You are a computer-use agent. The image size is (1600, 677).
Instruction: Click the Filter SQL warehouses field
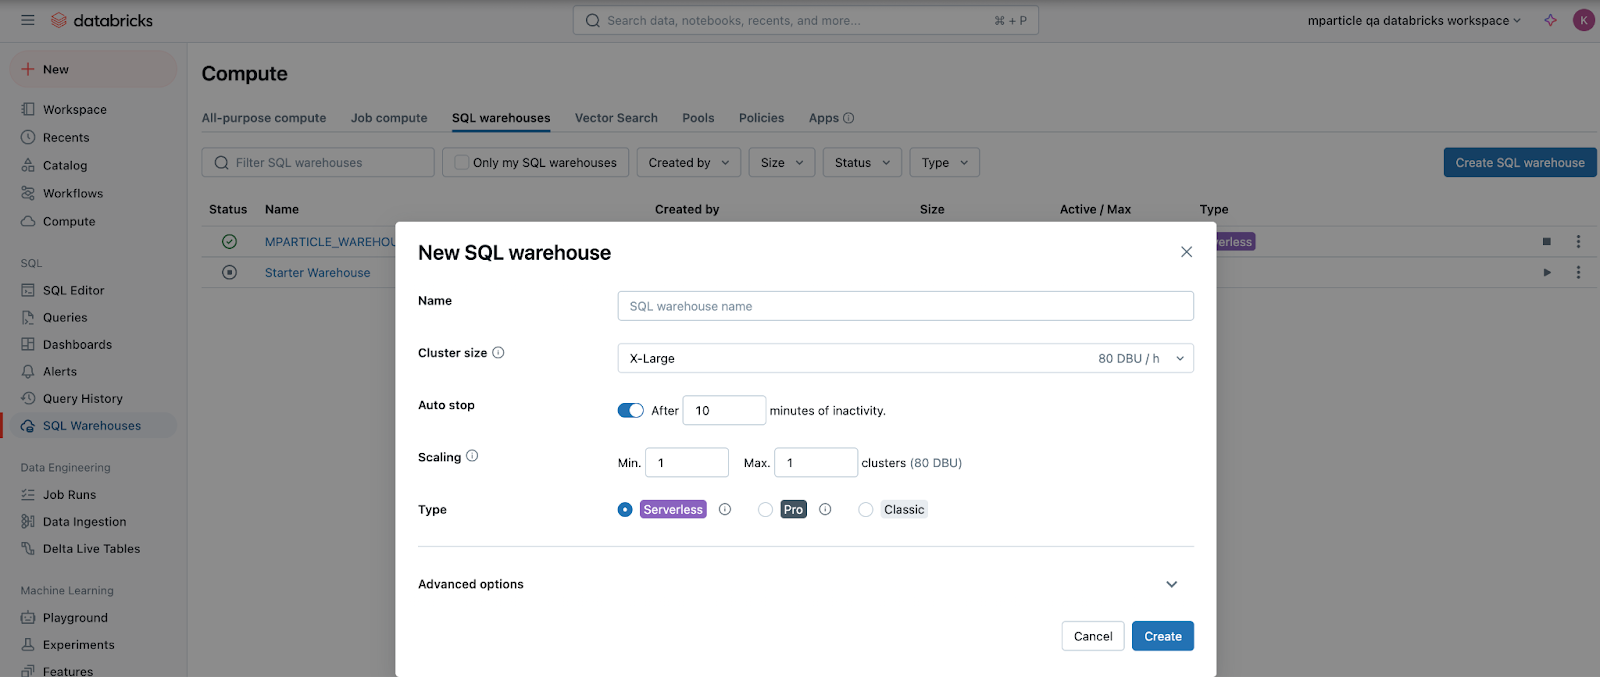point(318,162)
